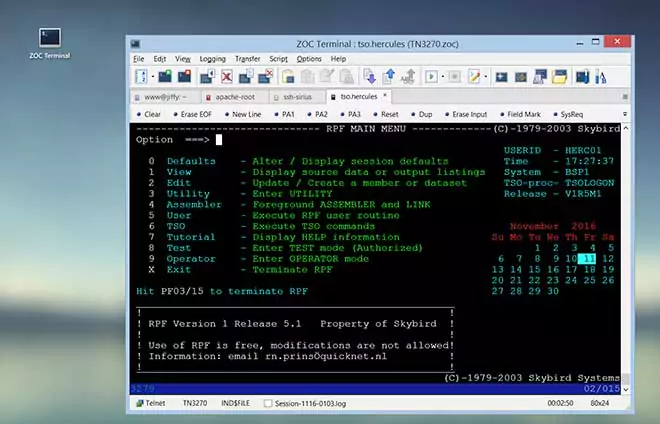Click the Clear user button
The height and width of the screenshot is (424, 660).
(x=149, y=114)
